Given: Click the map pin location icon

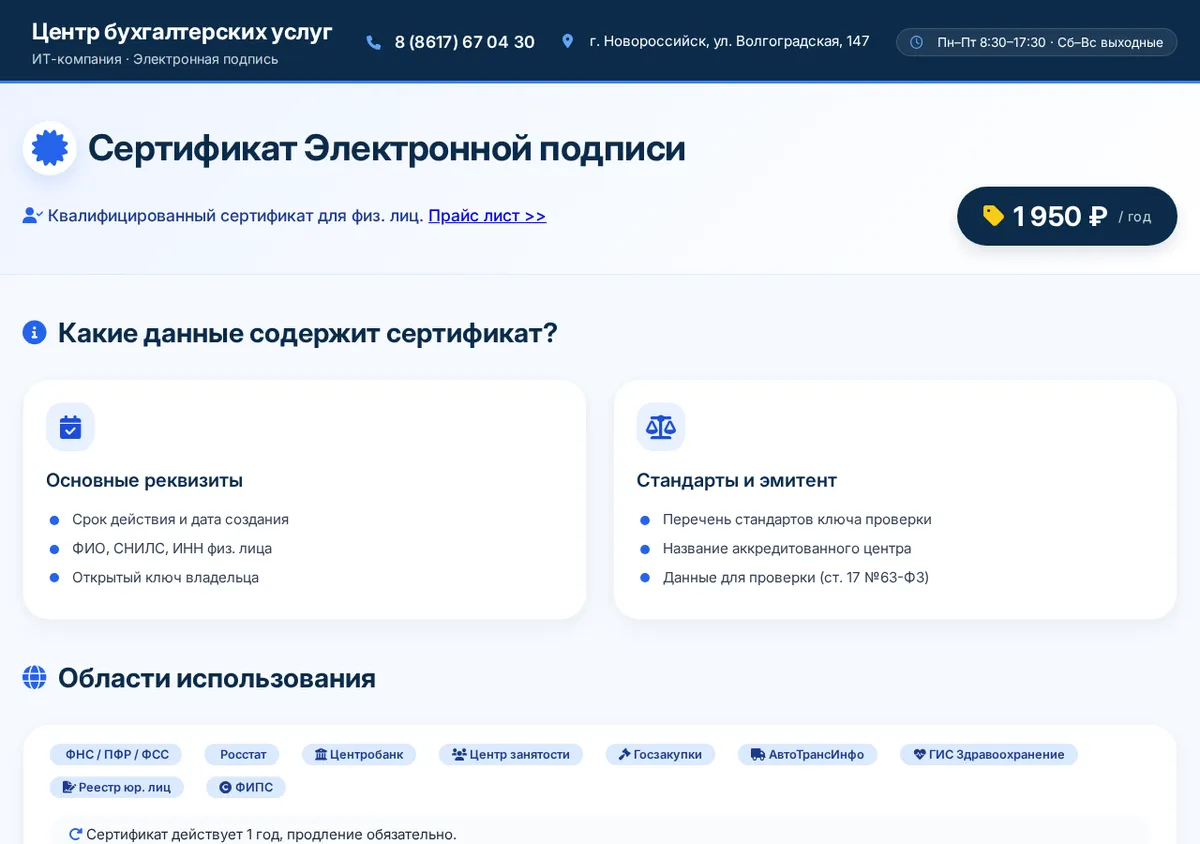Looking at the screenshot, I should pos(568,41).
